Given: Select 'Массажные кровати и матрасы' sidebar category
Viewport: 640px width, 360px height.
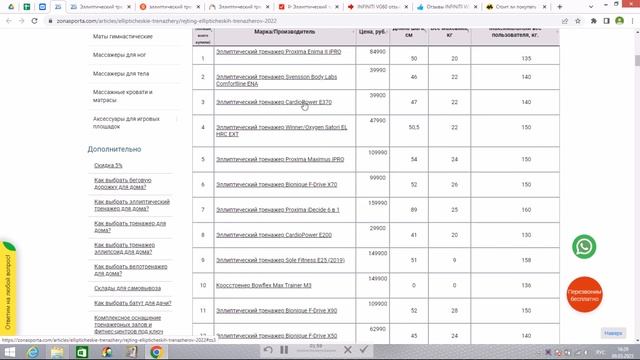Looking at the screenshot, I should tap(122, 96).
